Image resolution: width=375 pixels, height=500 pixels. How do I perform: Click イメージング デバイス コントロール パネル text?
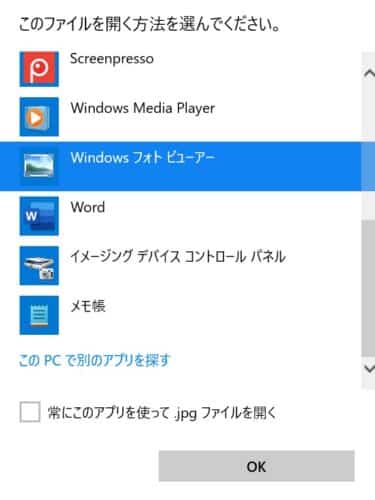178,257
